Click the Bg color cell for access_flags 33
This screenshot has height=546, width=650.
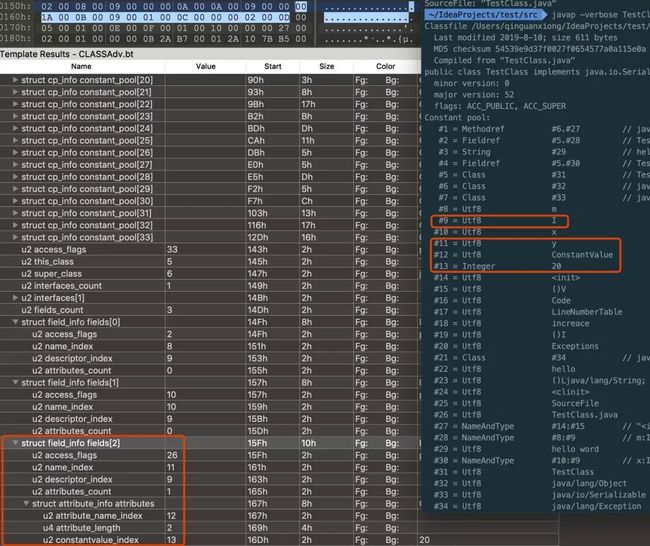click(x=392, y=250)
